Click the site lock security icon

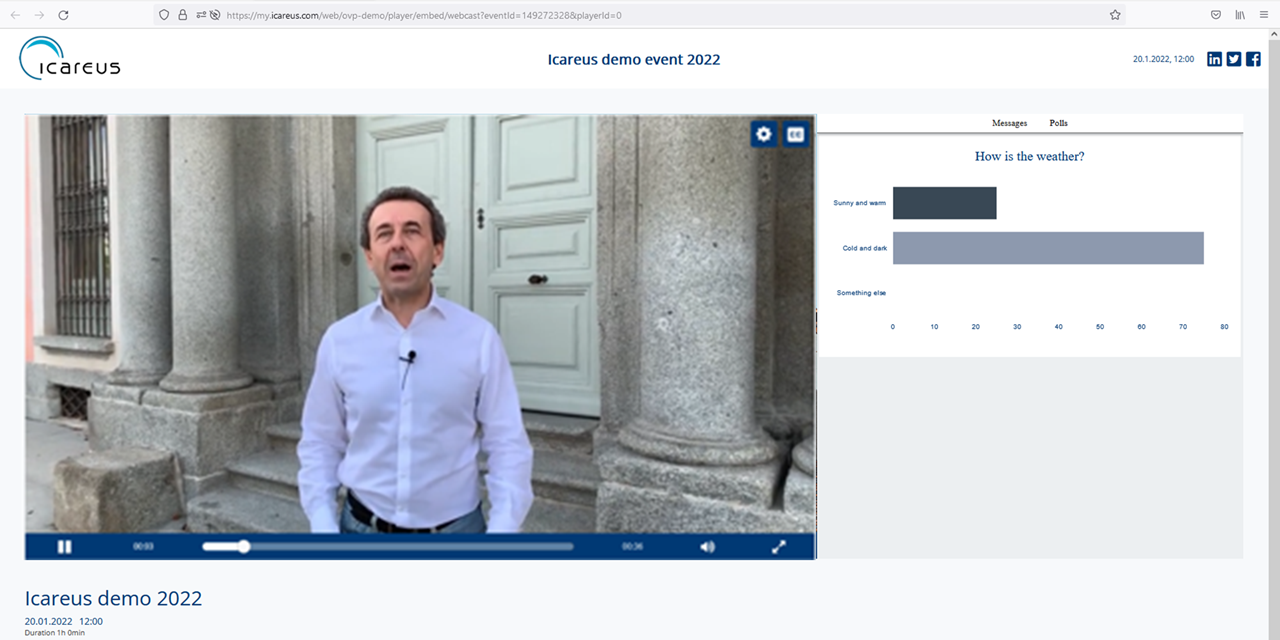[182, 15]
